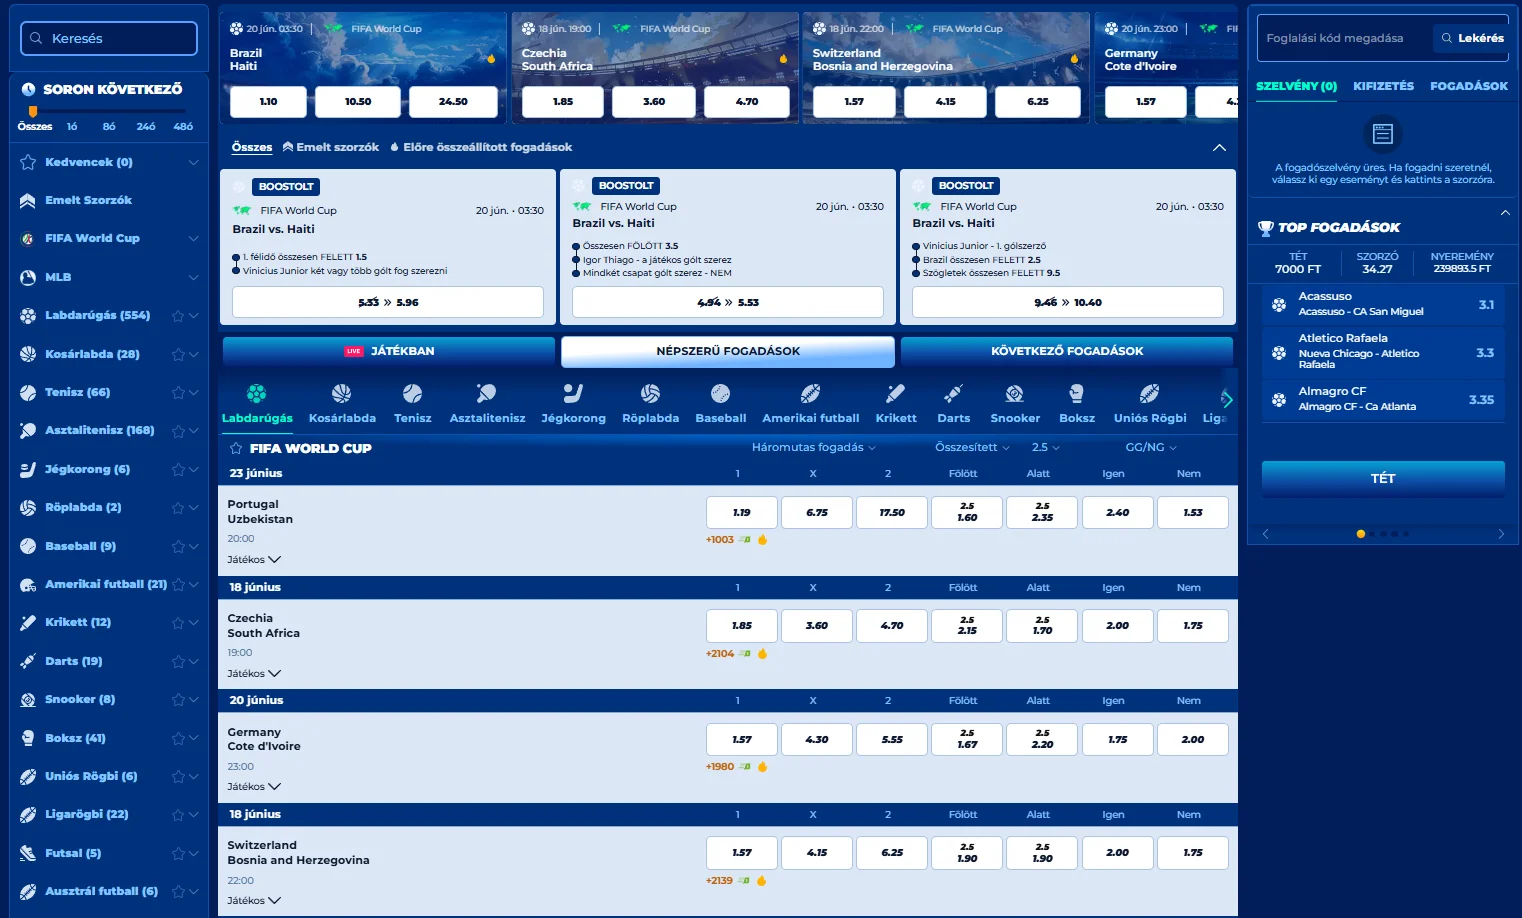This screenshot has height=918, width=1522.
Task: Open the KIFIZETÉS tab
Action: (x=1383, y=86)
